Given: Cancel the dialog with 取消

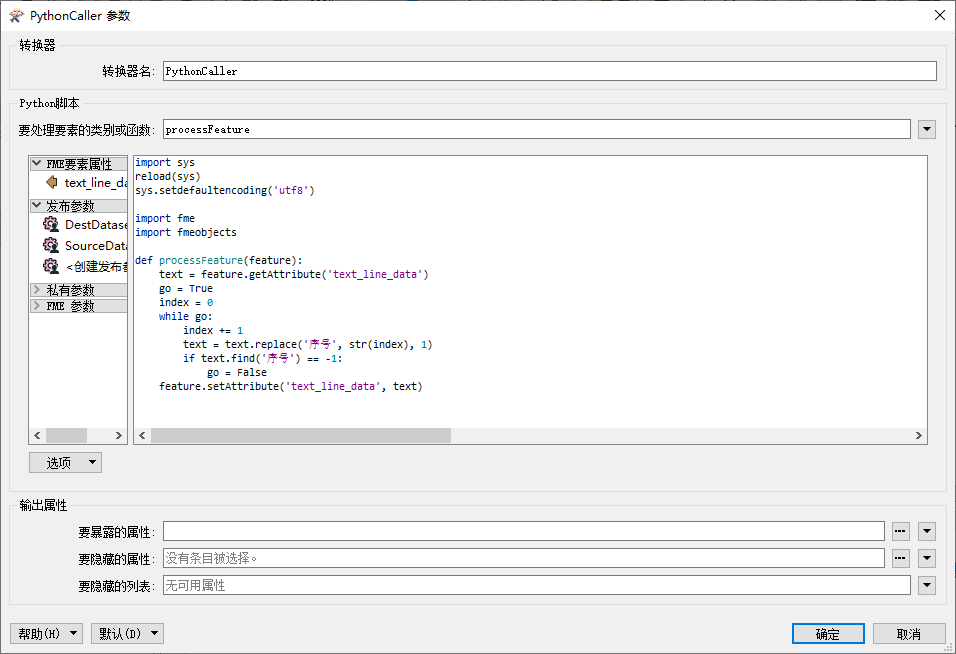Looking at the screenshot, I should tap(909, 633).
